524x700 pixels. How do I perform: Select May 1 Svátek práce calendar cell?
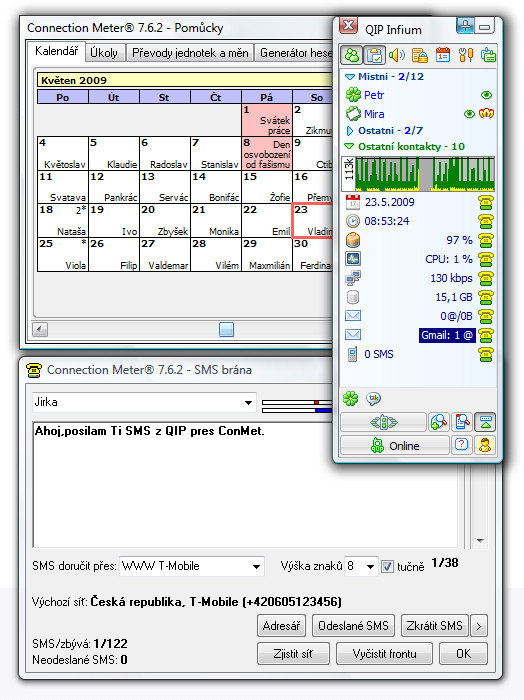coord(267,120)
